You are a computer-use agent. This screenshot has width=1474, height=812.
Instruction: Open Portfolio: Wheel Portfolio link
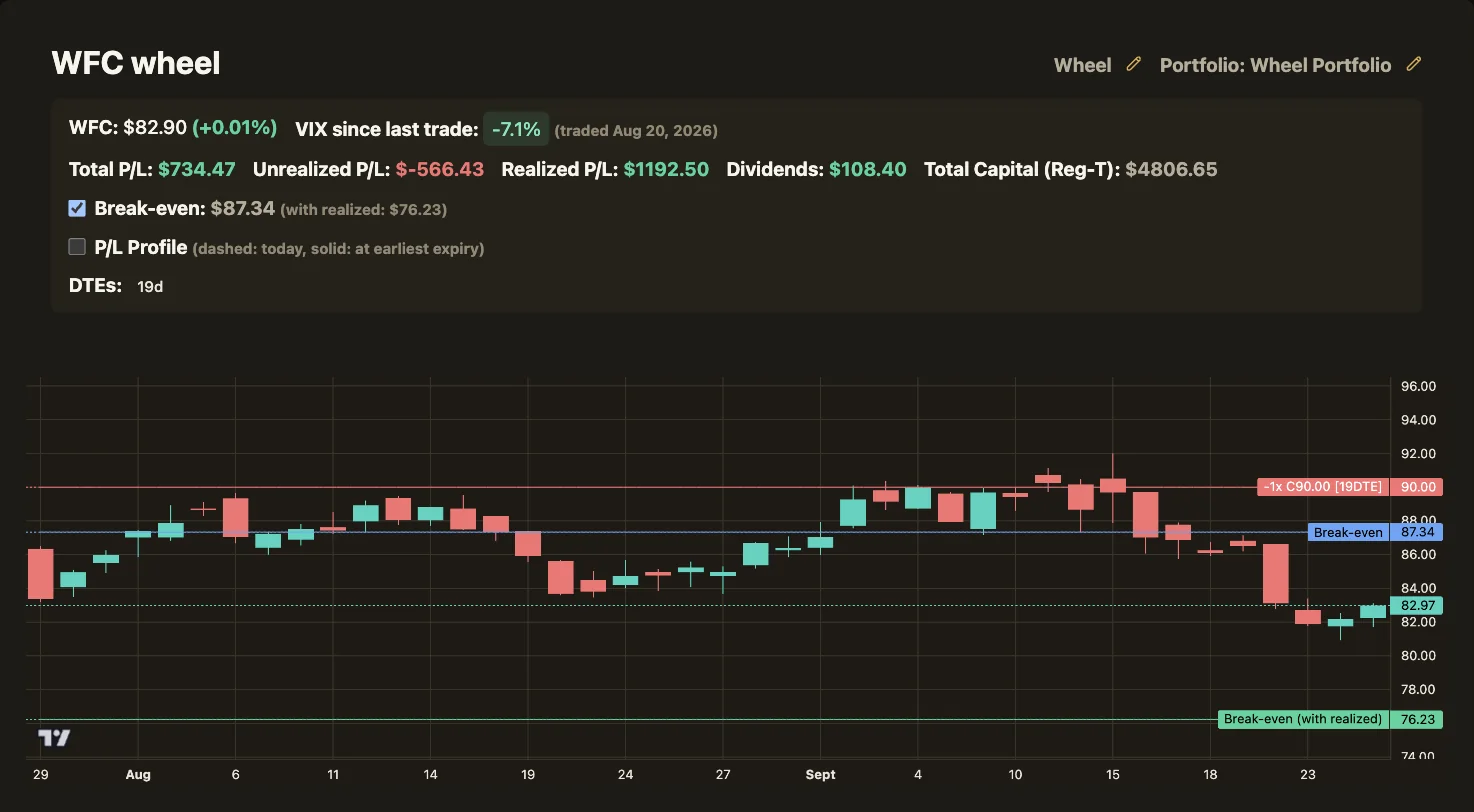(1275, 65)
